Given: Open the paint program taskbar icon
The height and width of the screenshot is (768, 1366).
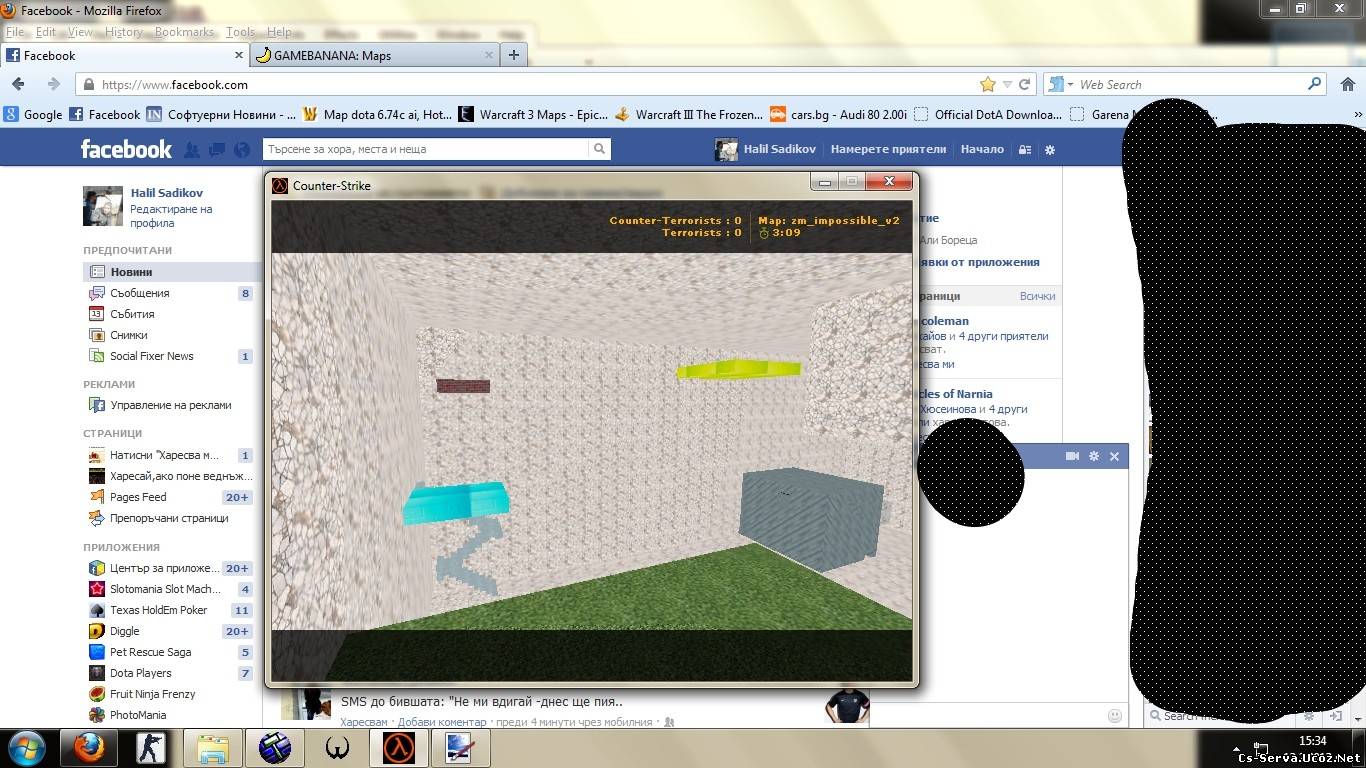Looking at the screenshot, I should [x=459, y=748].
